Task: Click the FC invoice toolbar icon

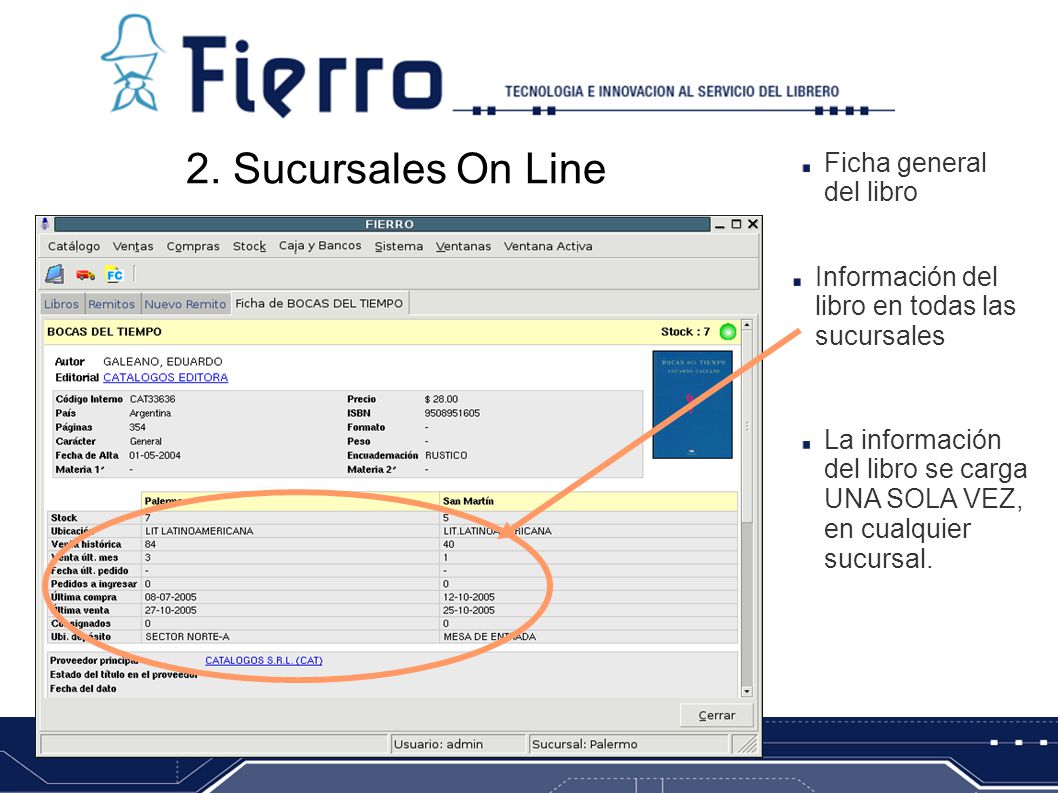Action: [115, 275]
